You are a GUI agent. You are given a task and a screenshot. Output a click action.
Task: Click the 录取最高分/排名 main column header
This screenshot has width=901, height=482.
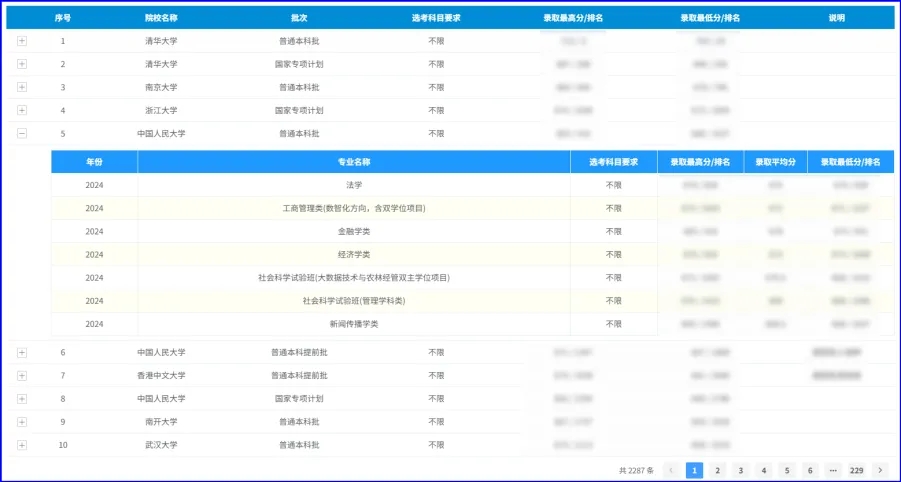pos(573,18)
